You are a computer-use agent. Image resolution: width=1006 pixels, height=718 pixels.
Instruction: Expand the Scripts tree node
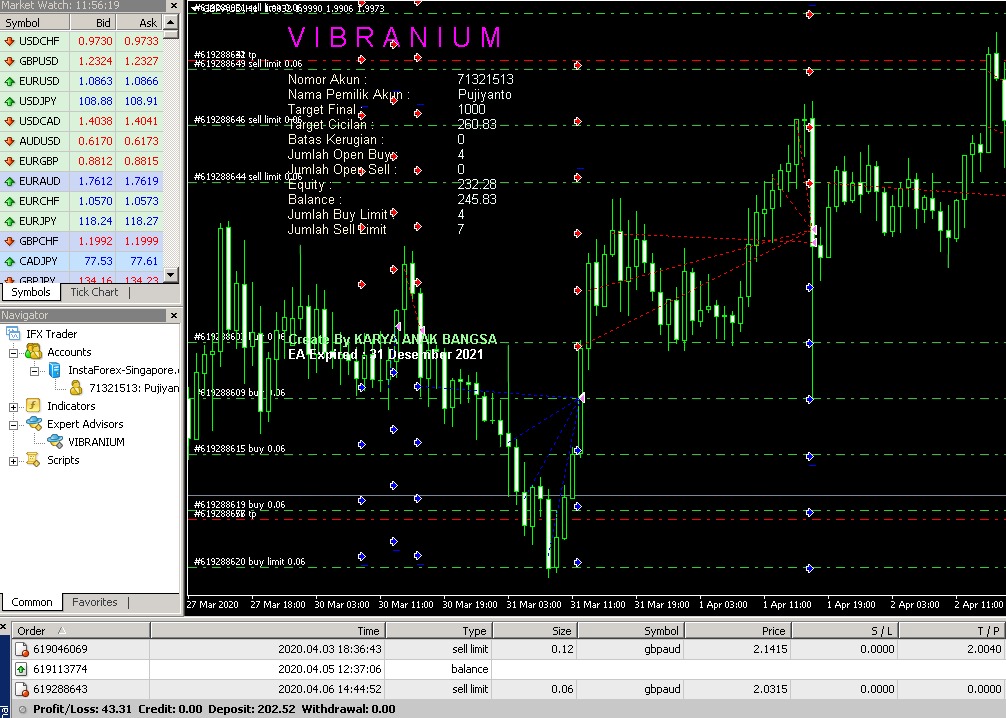(13, 461)
